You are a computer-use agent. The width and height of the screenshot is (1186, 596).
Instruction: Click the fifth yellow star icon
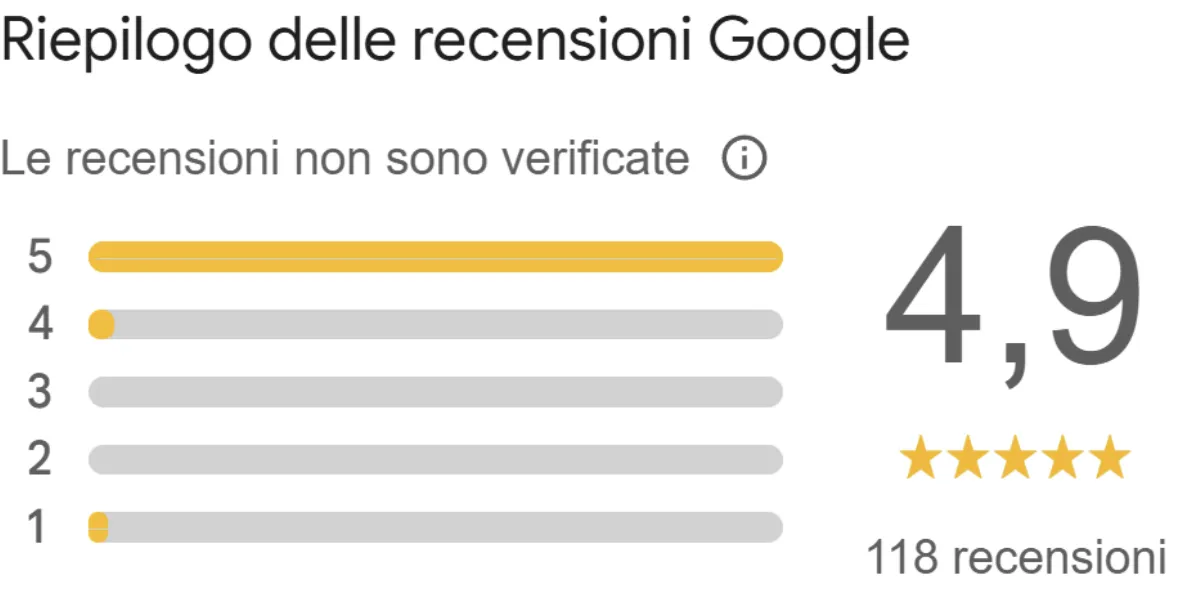tap(1109, 457)
